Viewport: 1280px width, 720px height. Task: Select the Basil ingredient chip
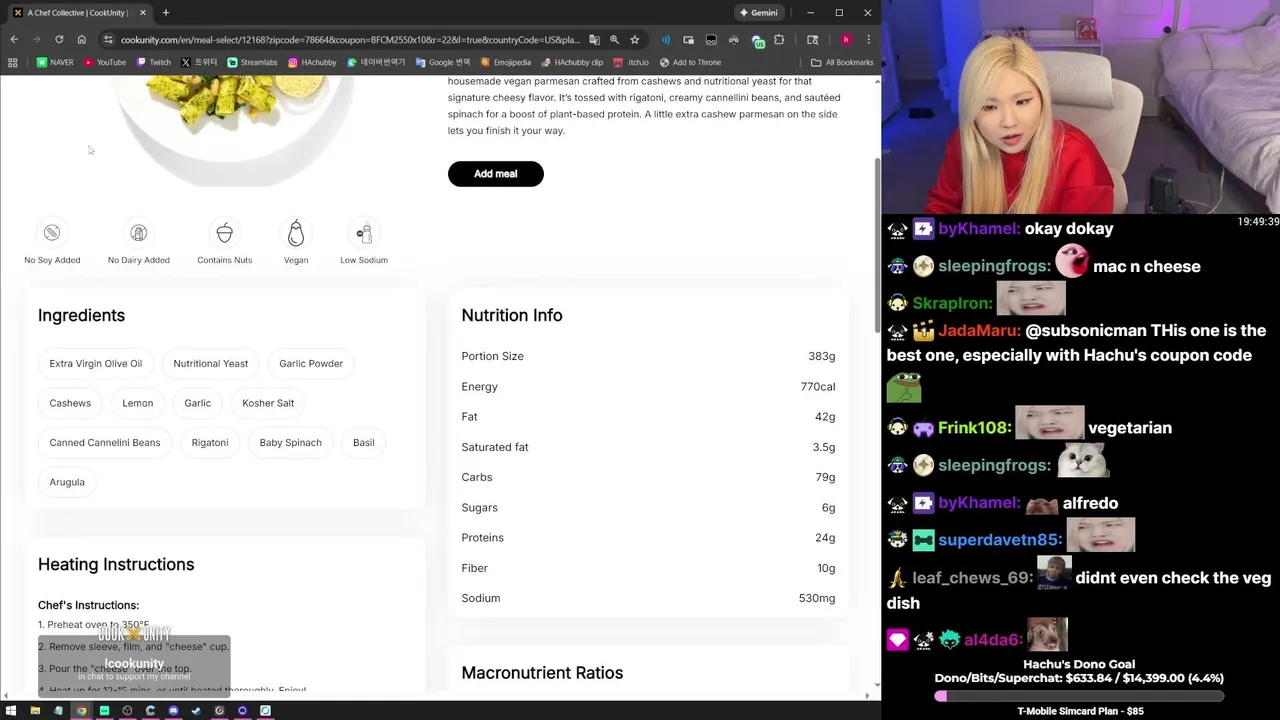(364, 443)
